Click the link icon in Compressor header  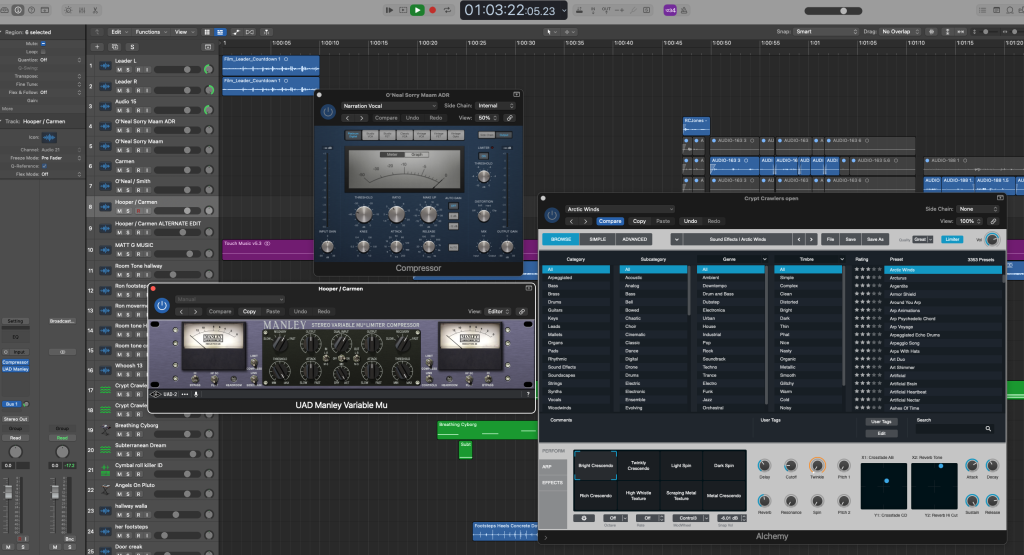click(510, 117)
